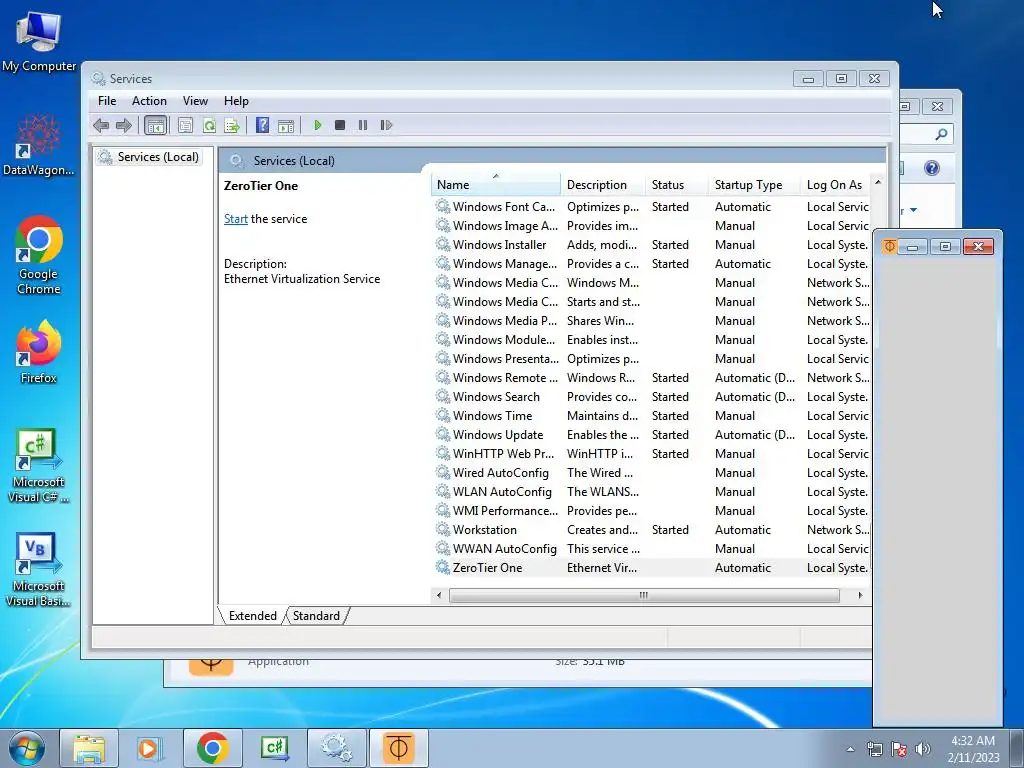Open My Computer desktop icon
This screenshot has height=768, width=1024.
[x=39, y=40]
